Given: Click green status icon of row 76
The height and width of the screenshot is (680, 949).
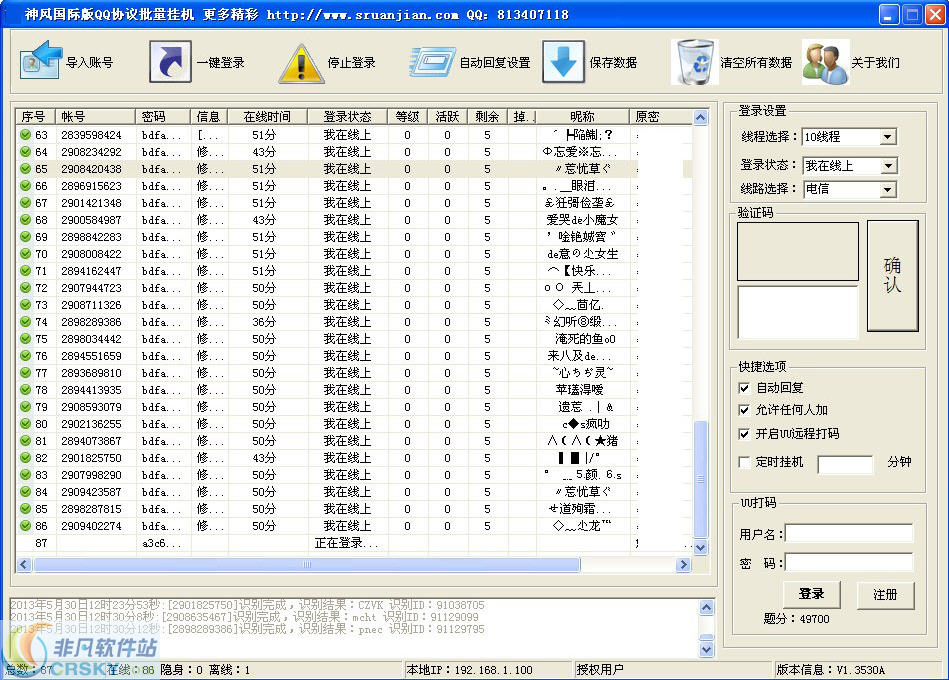Looking at the screenshot, I should pyautogui.click(x=25, y=356).
